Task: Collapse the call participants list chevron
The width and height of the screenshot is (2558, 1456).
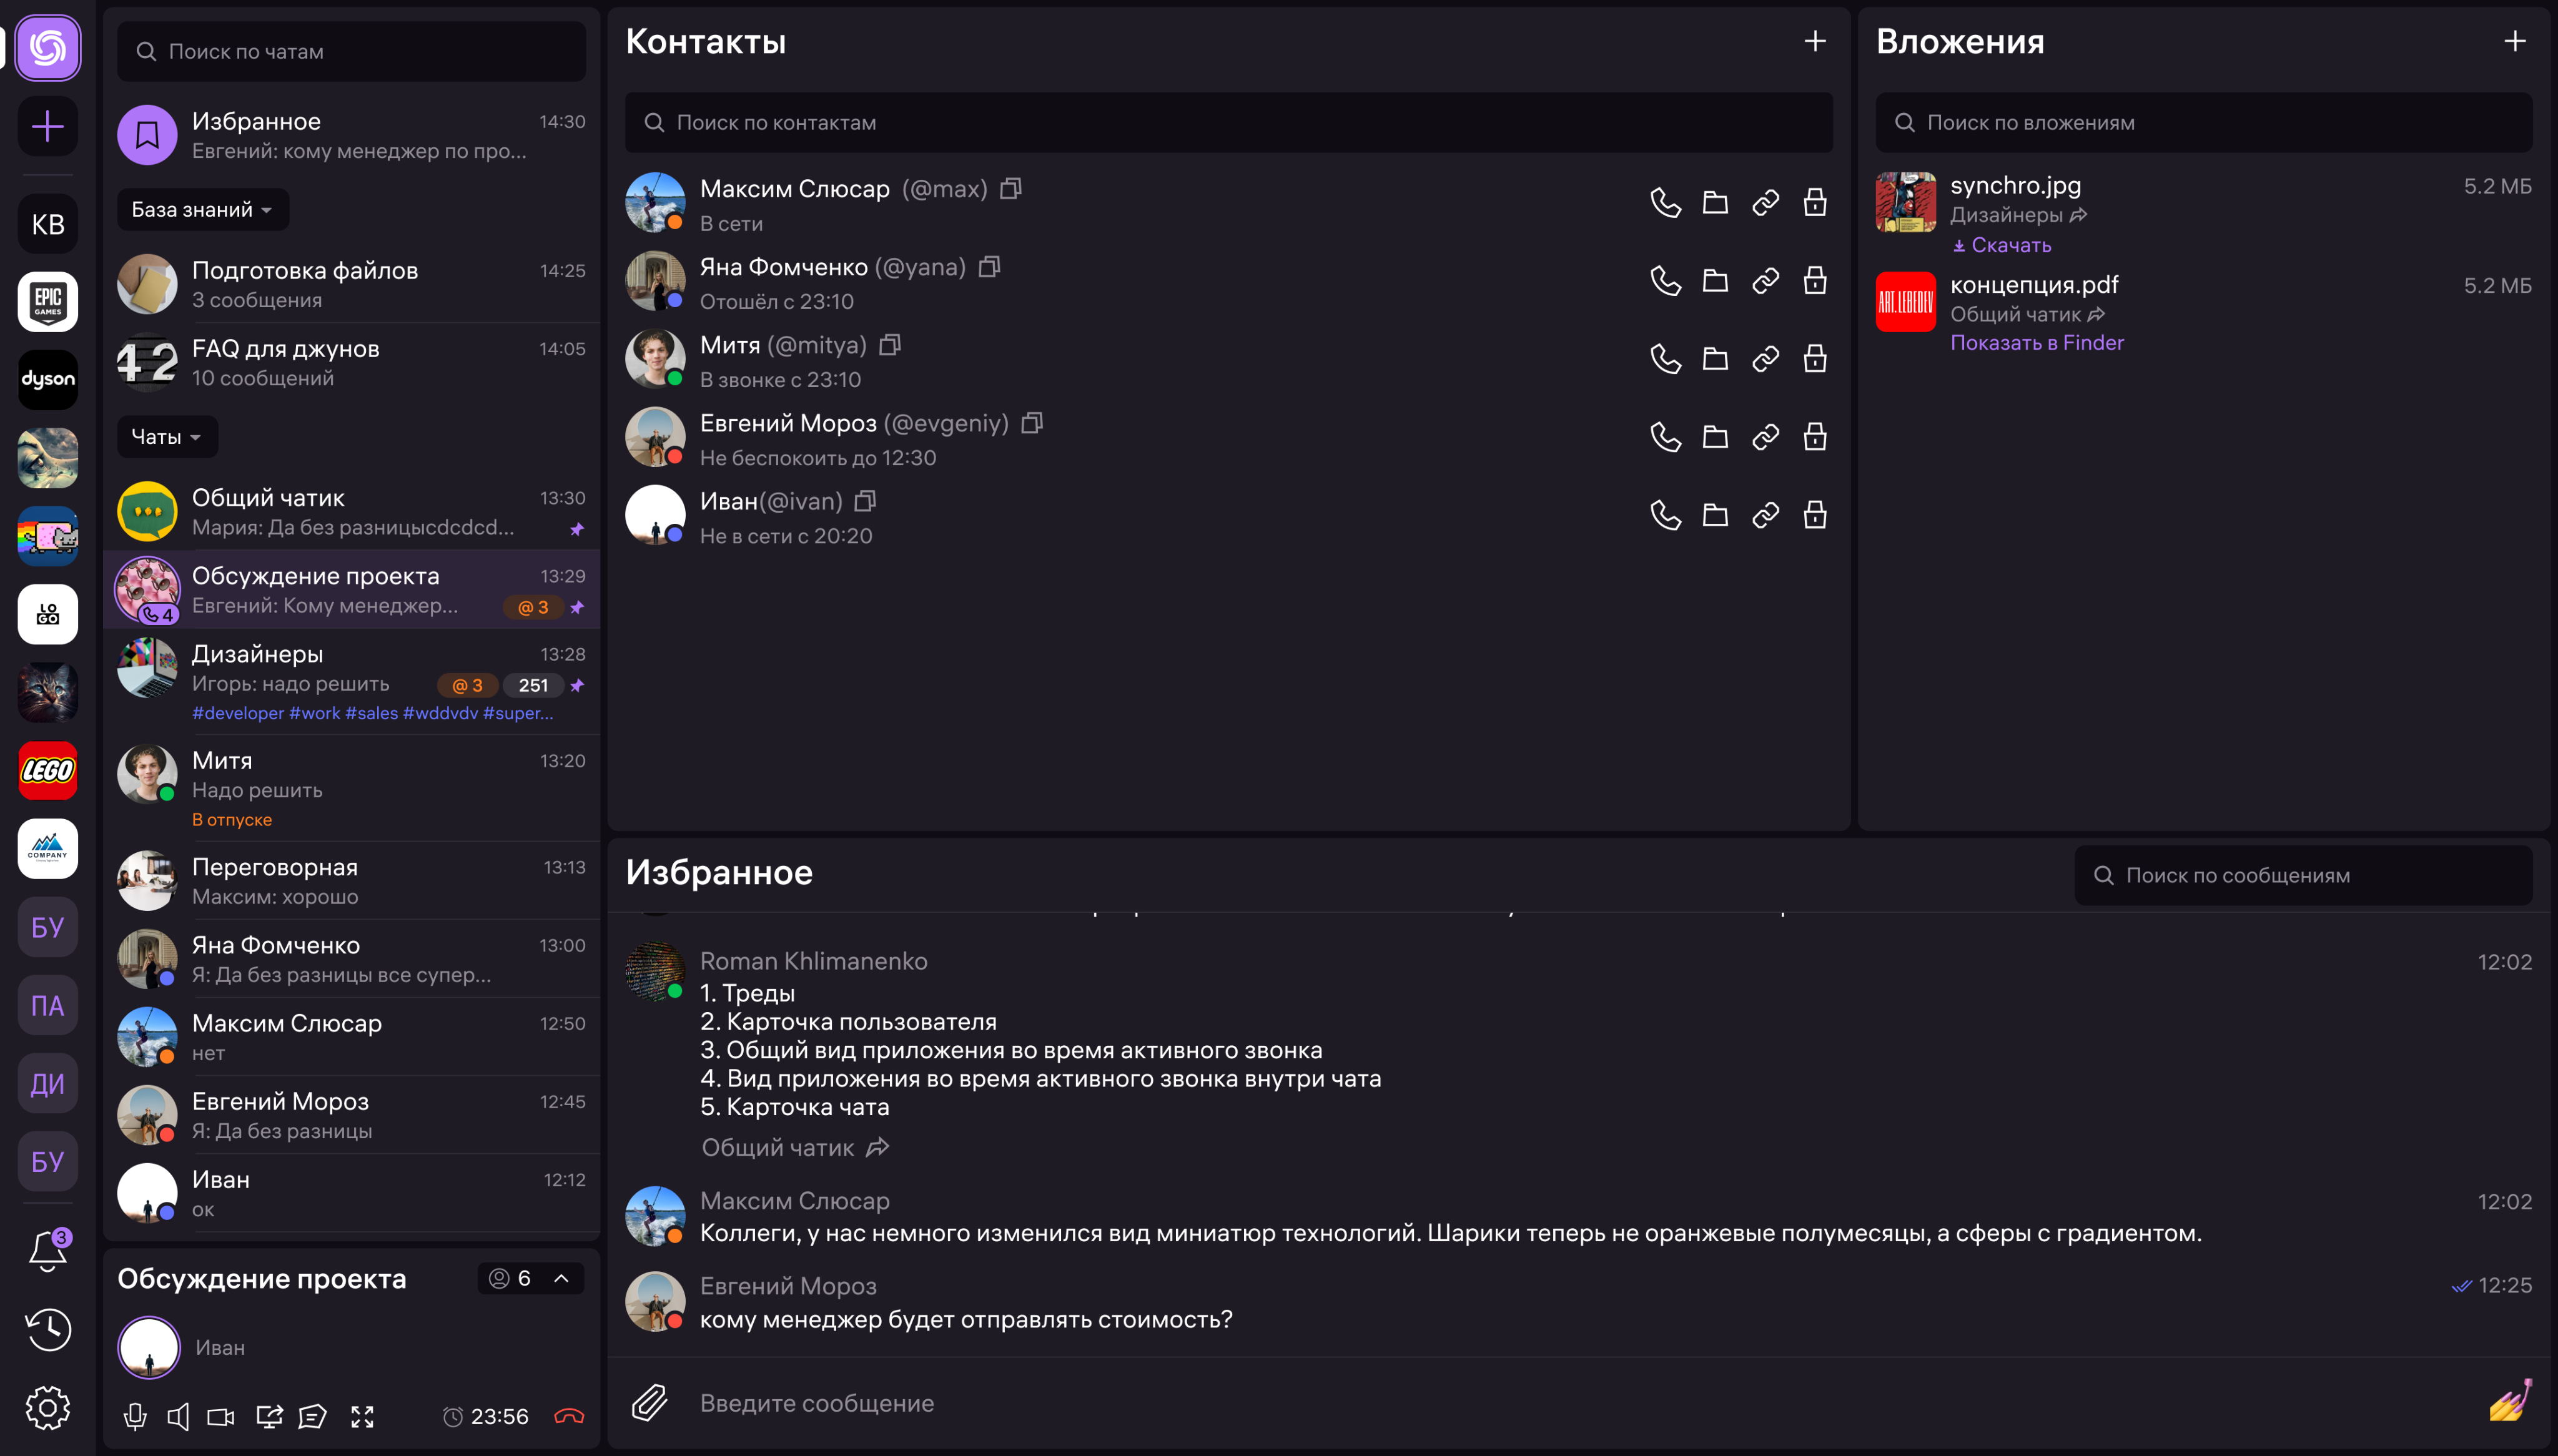Action: pyautogui.click(x=562, y=1278)
